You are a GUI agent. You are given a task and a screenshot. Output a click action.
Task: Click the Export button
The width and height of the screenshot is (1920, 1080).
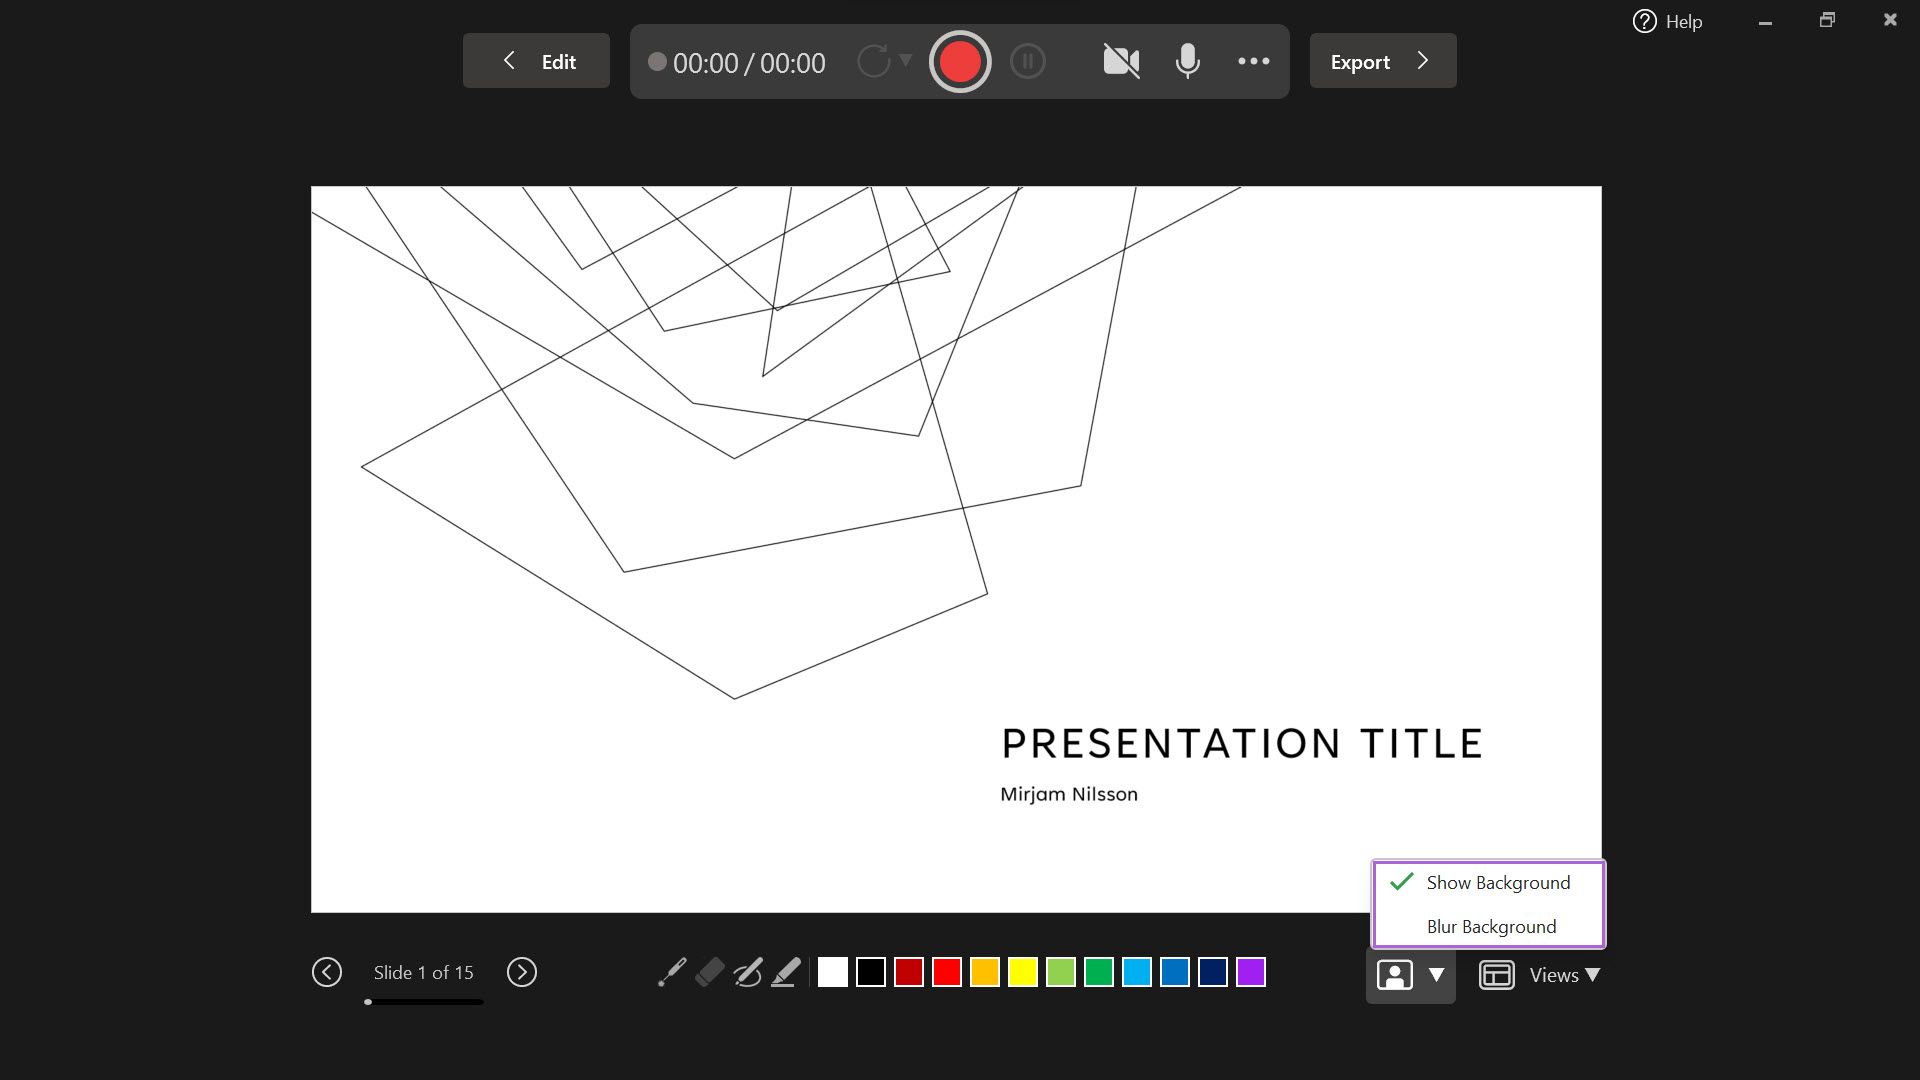(1382, 62)
